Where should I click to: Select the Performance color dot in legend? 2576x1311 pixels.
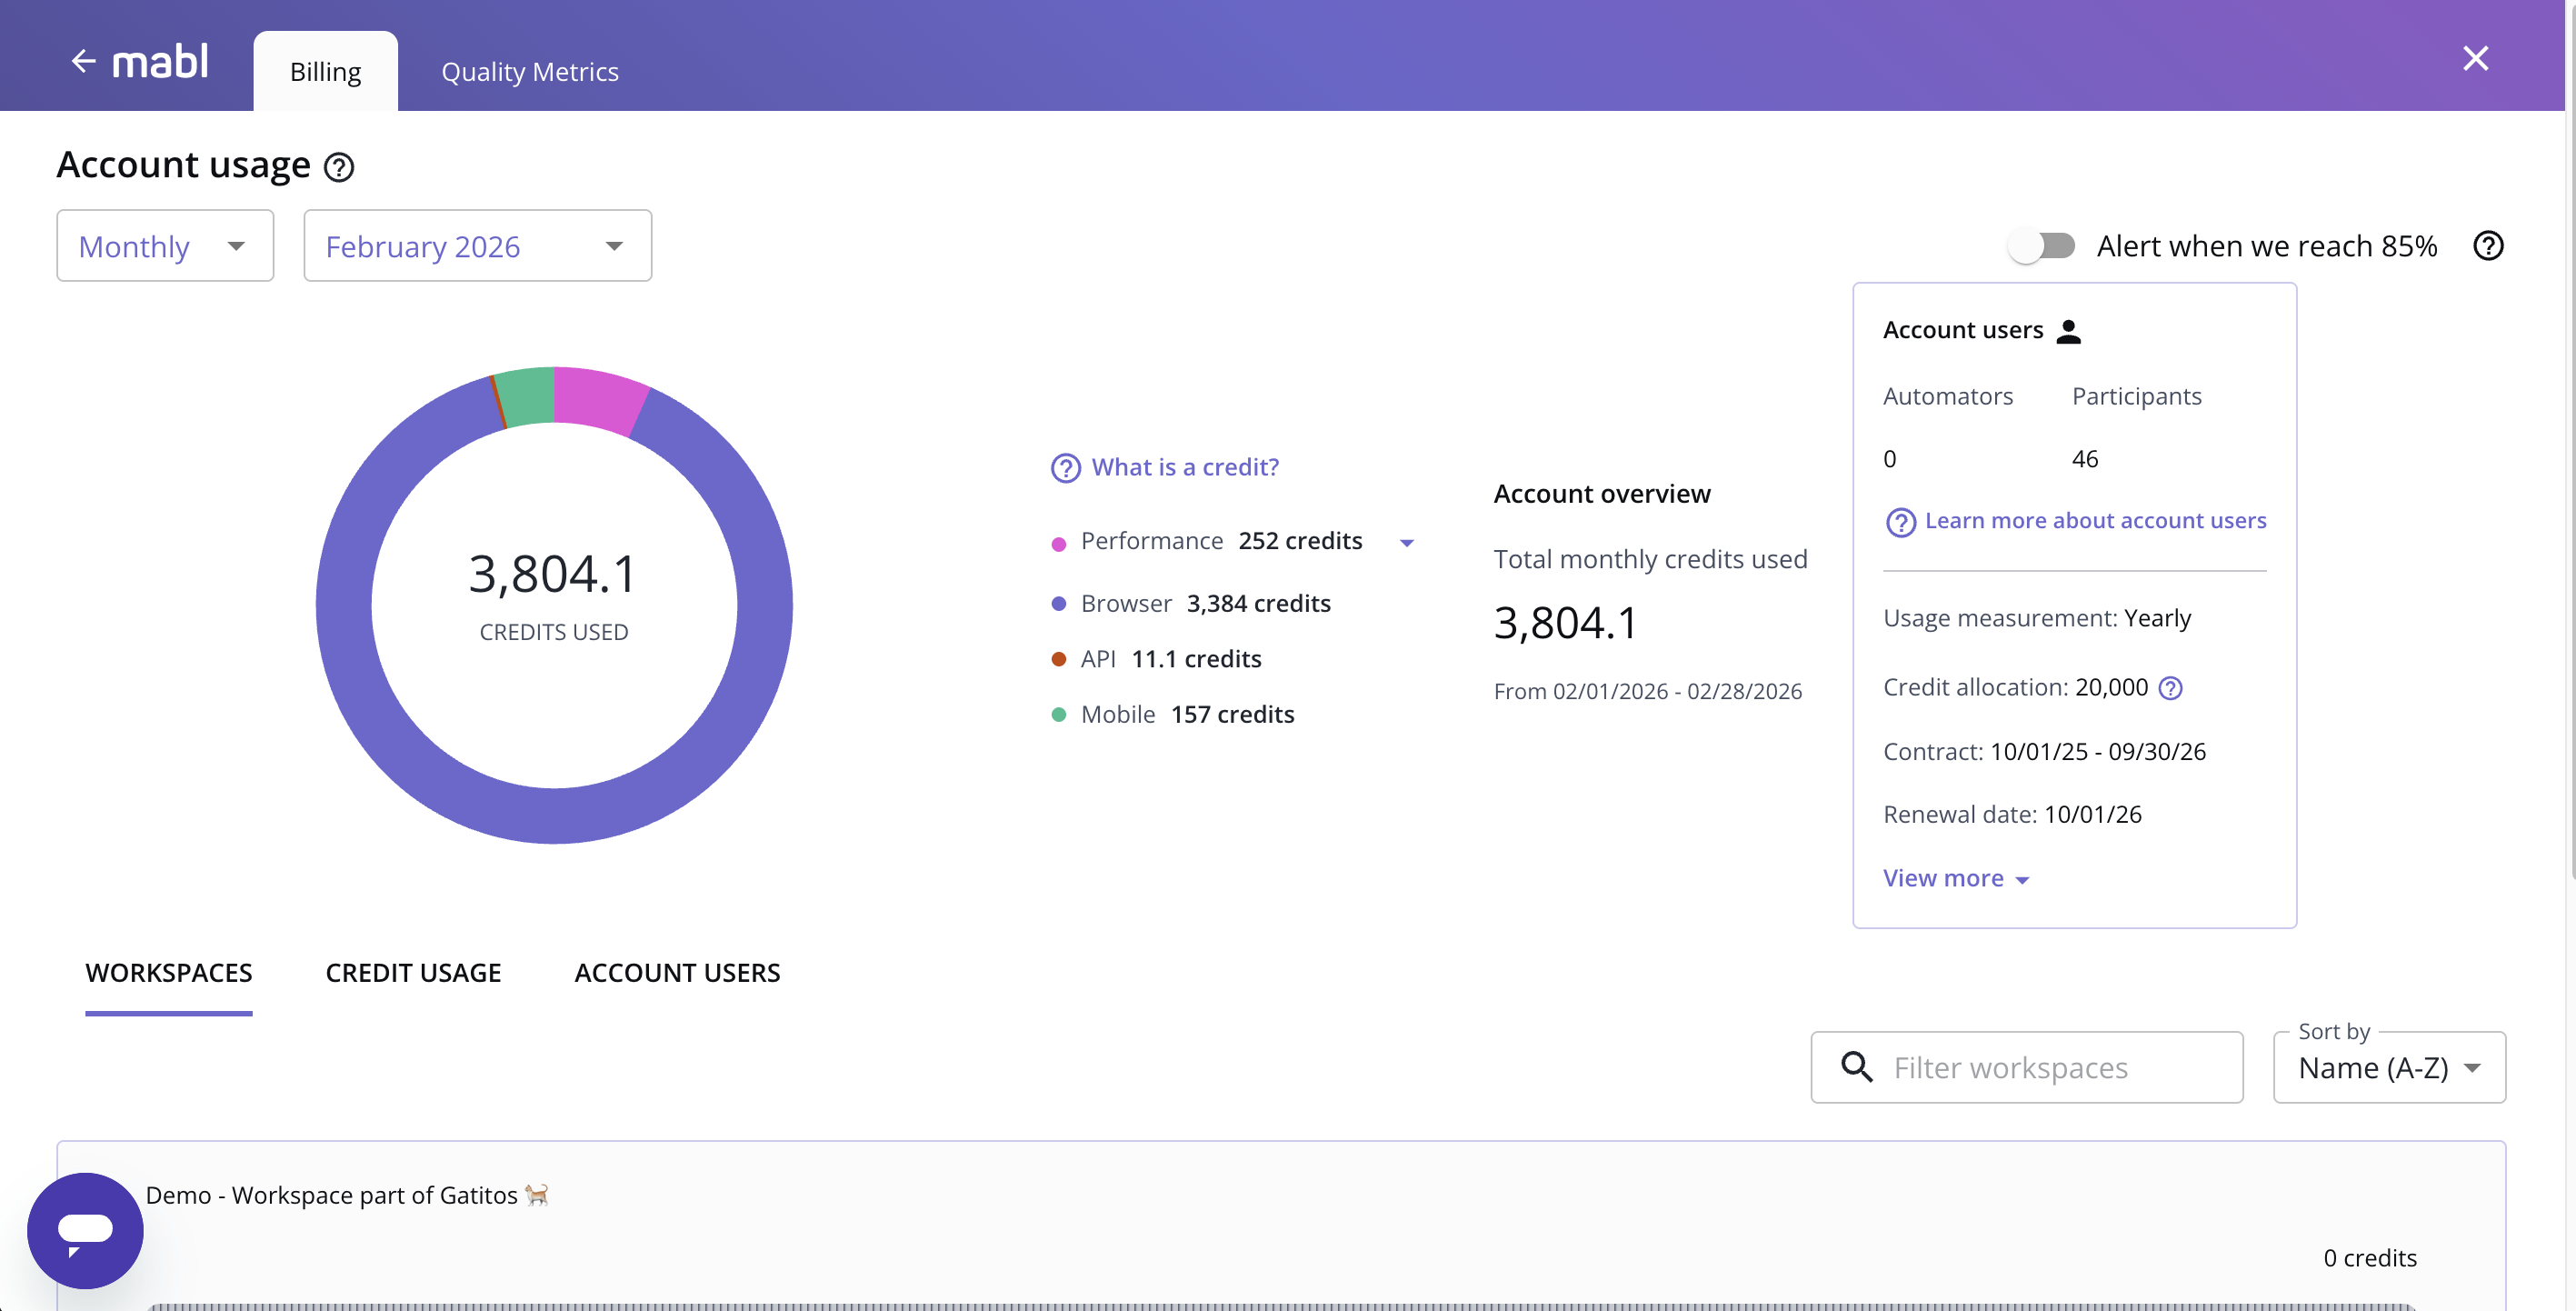1060,543
